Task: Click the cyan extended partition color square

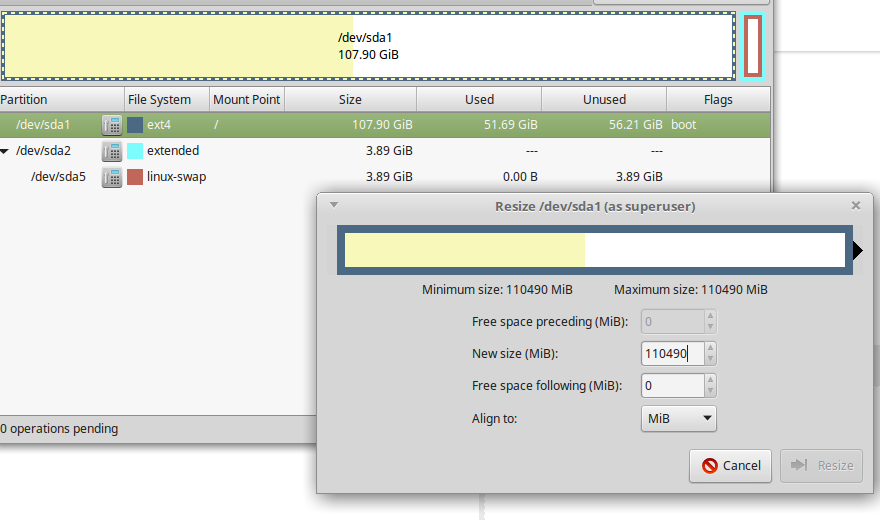Action: point(135,151)
